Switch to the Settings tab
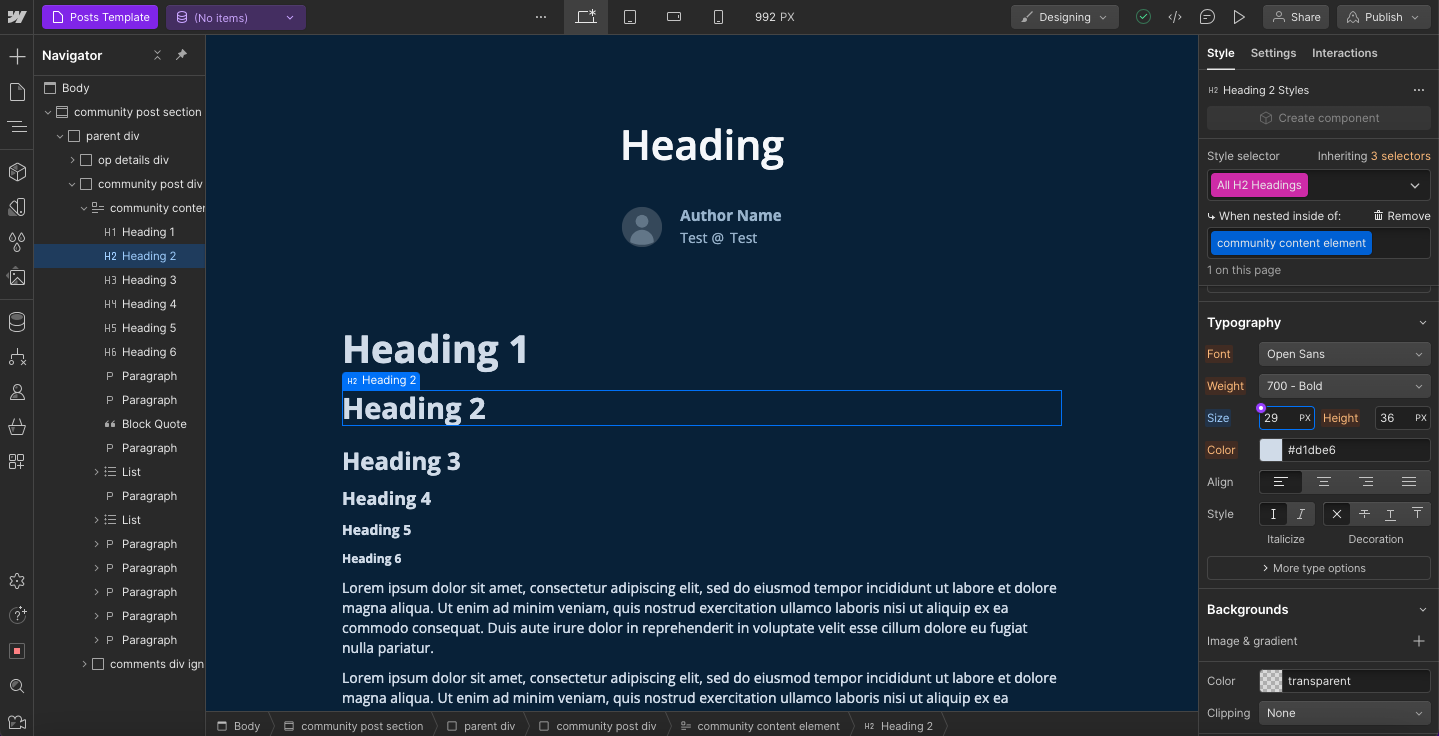The image size is (1439, 736). pos(1272,53)
